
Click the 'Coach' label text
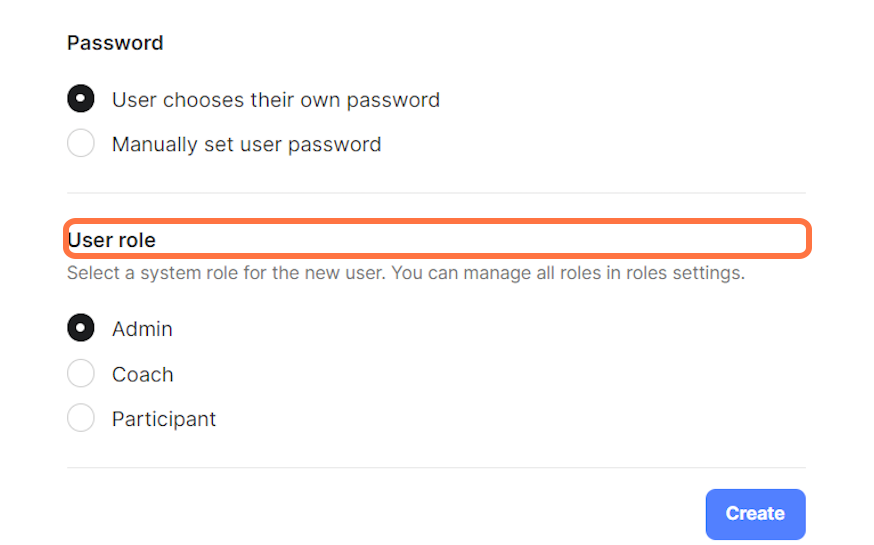pos(142,375)
